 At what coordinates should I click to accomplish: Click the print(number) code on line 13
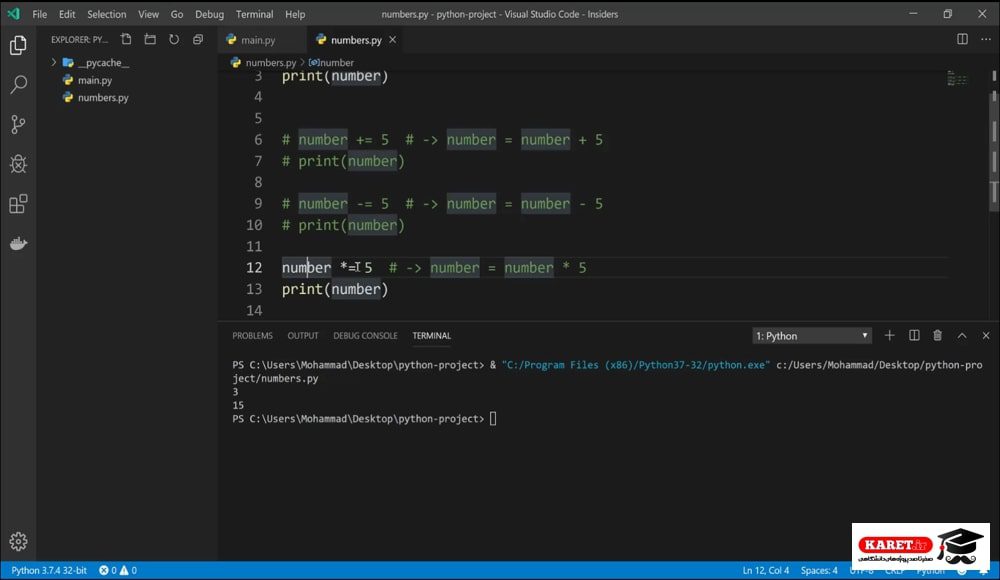[x=335, y=289]
